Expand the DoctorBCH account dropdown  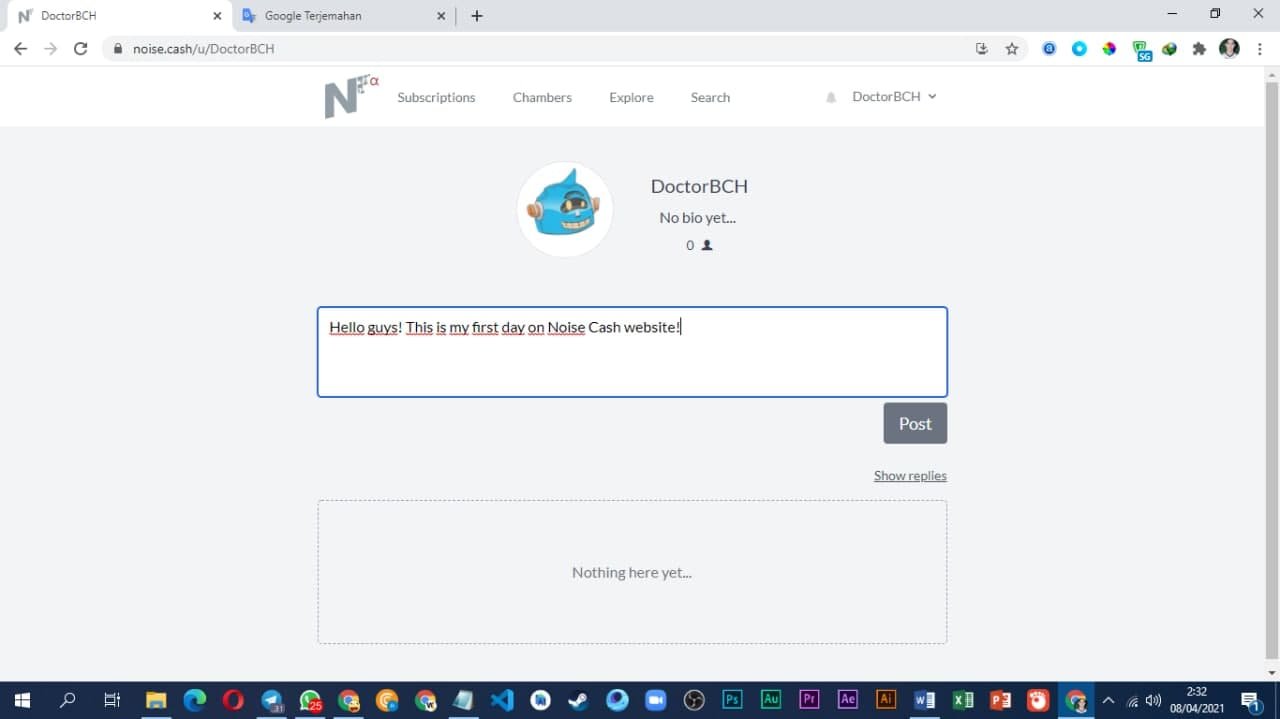click(x=894, y=97)
